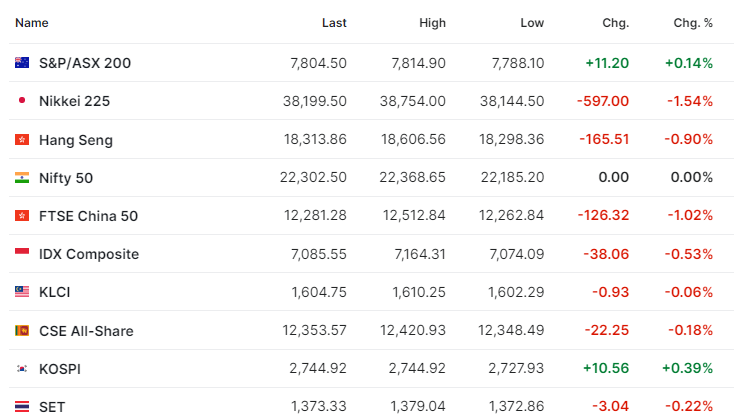Click the Thailand flag next to SET
The image size is (734, 420).
(22, 406)
